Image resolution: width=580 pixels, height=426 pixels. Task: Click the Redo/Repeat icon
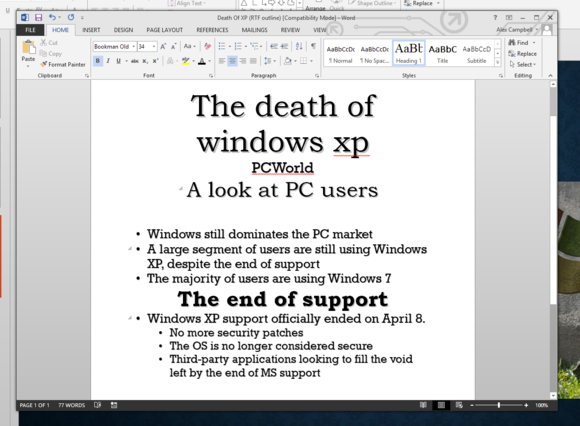coord(71,17)
